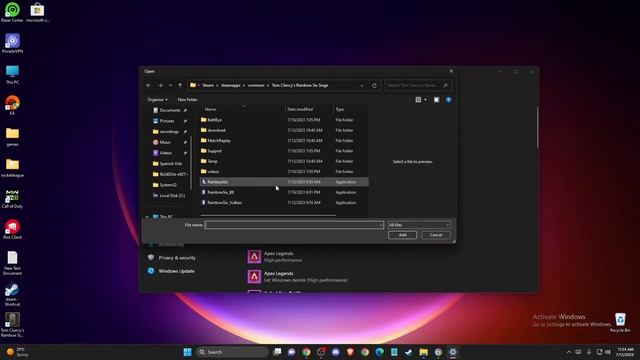This screenshot has height=360, width=640.
Task: Refresh the current folder listing
Action: coord(374,86)
